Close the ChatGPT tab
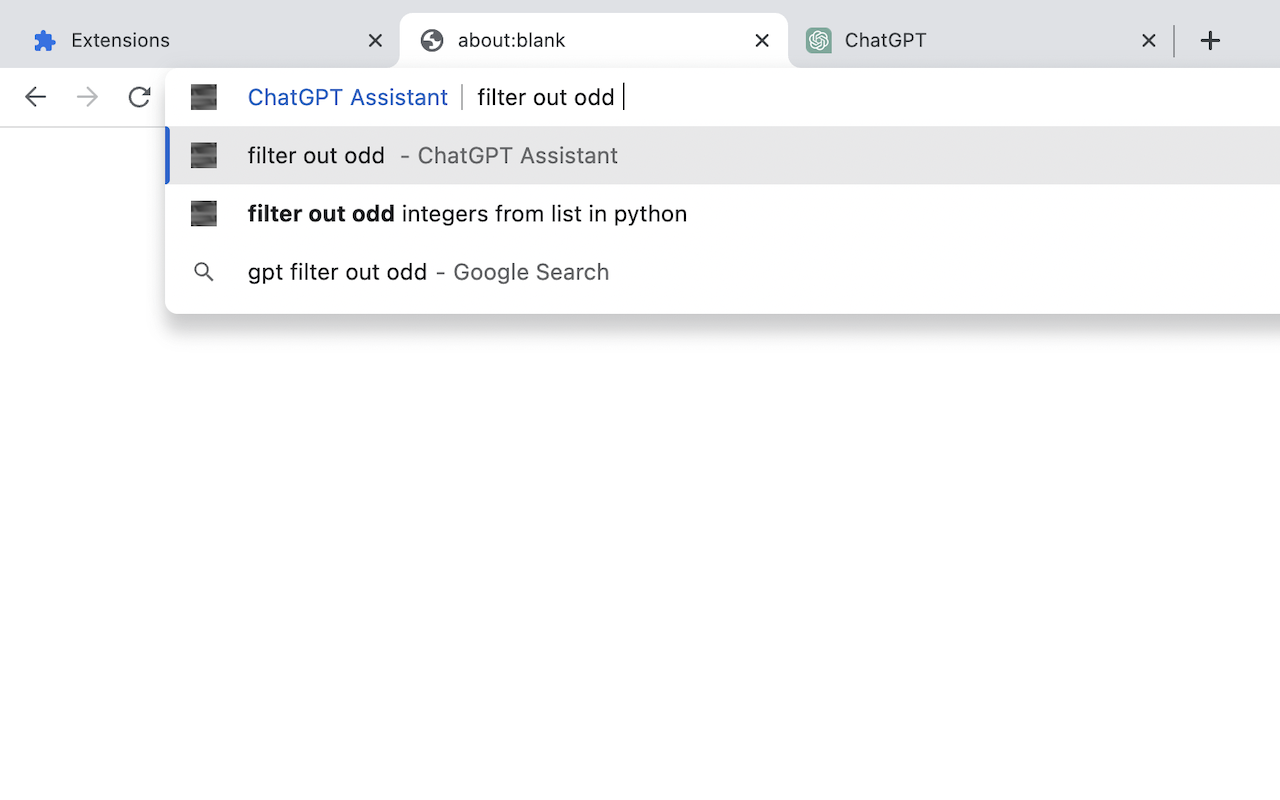The width and height of the screenshot is (1280, 800). [1148, 41]
